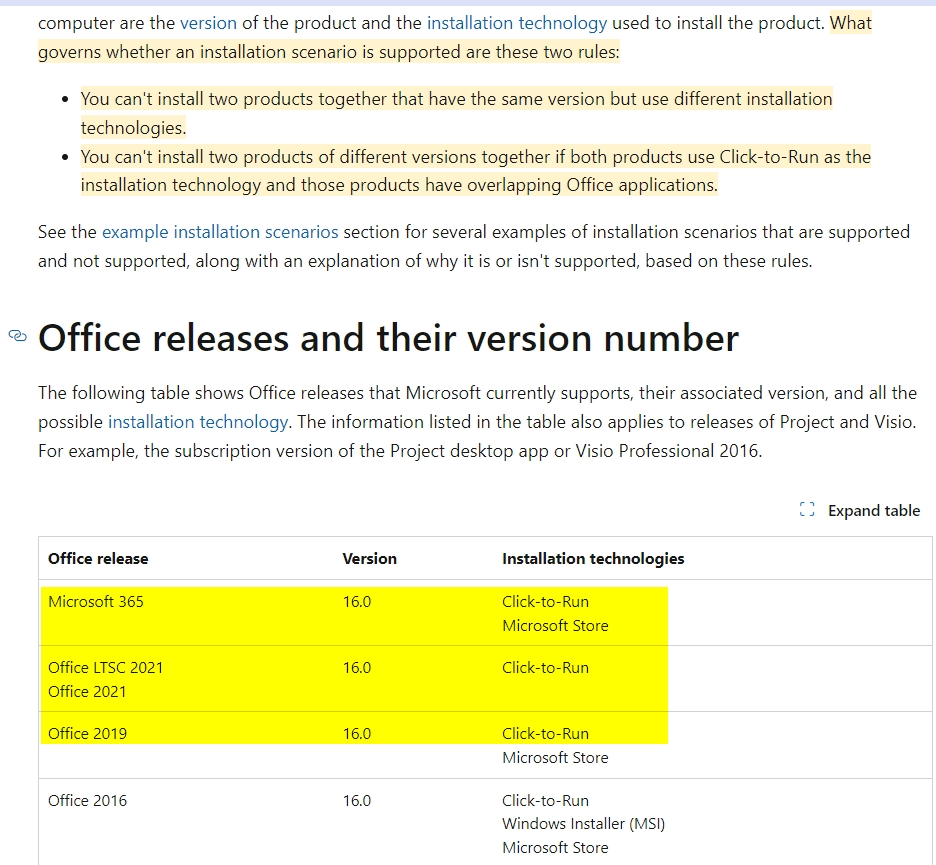This screenshot has height=865, width=936.
Task: Click 'Microsoft Store' in the Microsoft 365 row
Action: 555,626
